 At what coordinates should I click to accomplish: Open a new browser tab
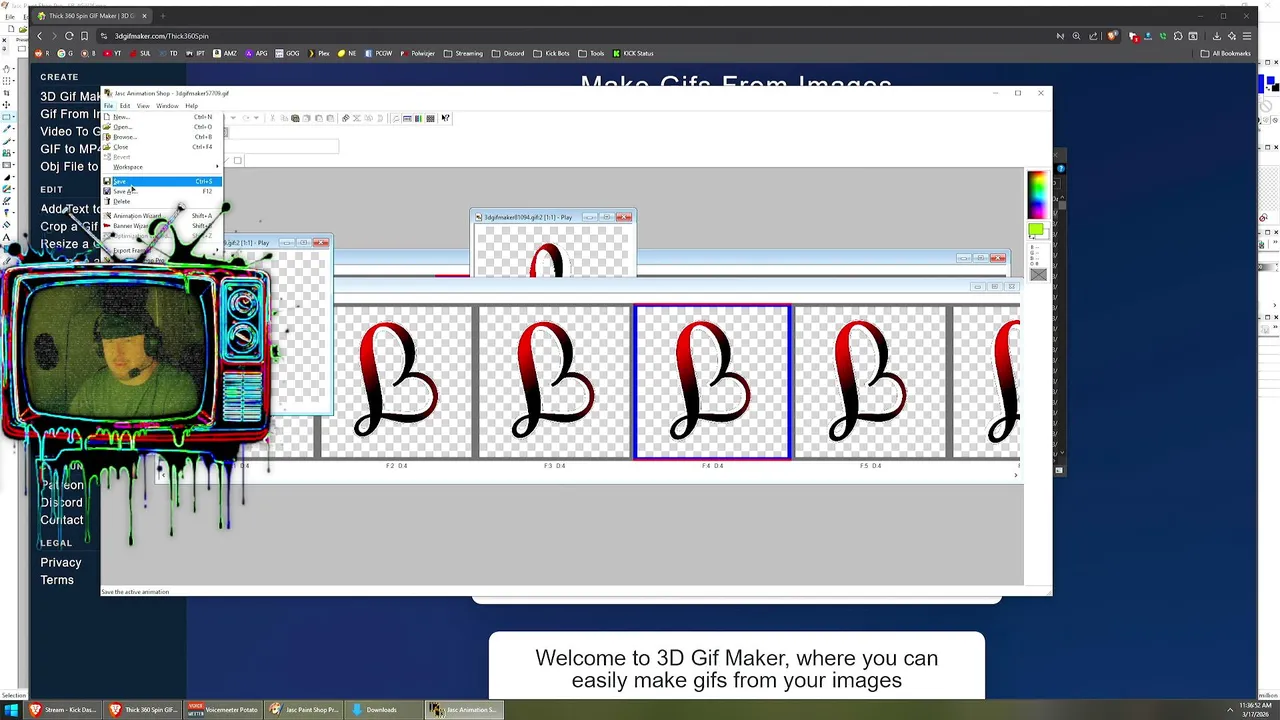(163, 16)
